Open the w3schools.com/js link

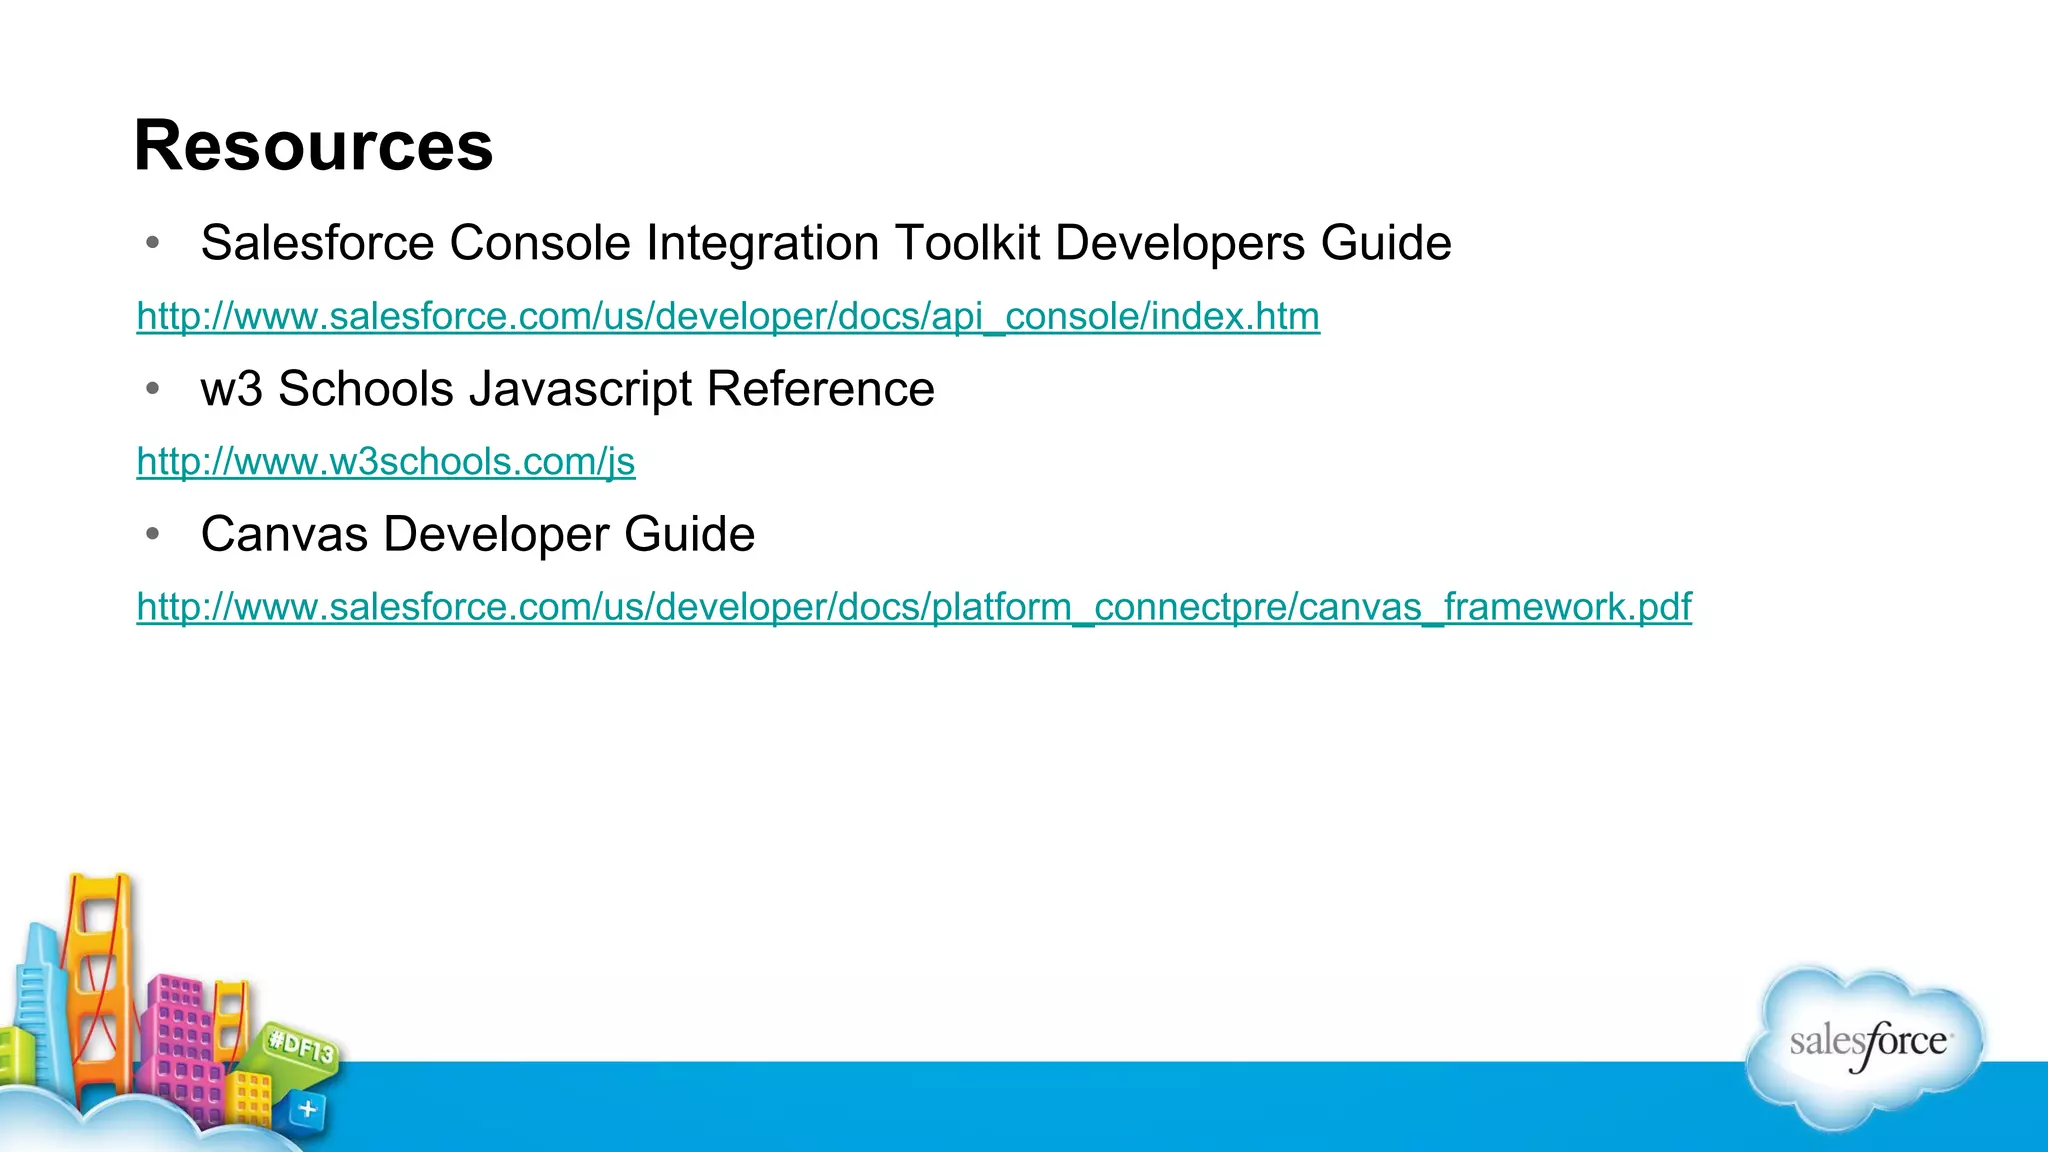[386, 462]
